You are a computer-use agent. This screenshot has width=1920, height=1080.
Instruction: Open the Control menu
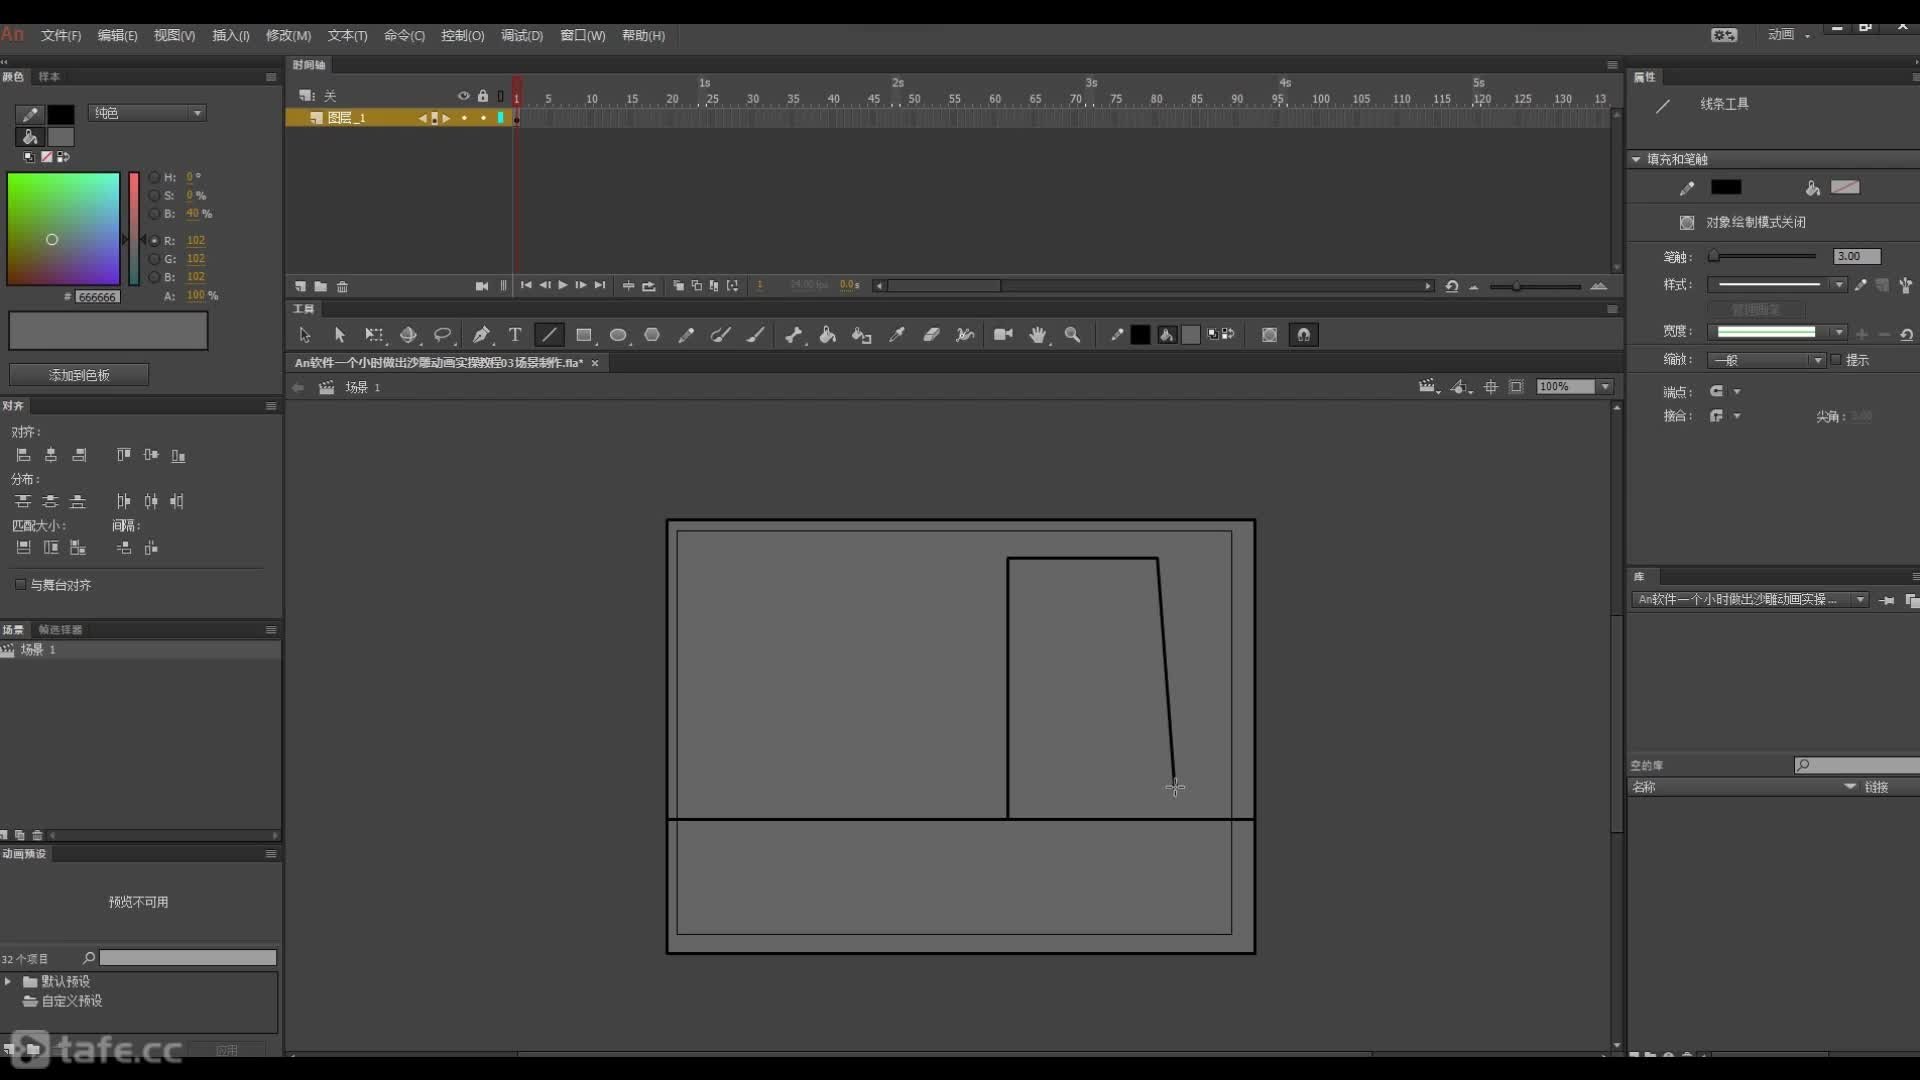pos(463,35)
